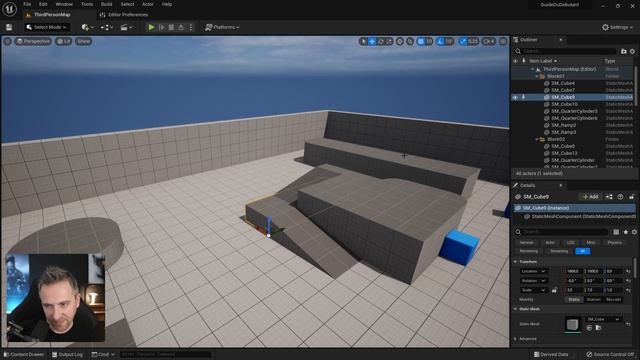640x360 pixels.
Task: Open the Actor menu
Action: point(148,4)
